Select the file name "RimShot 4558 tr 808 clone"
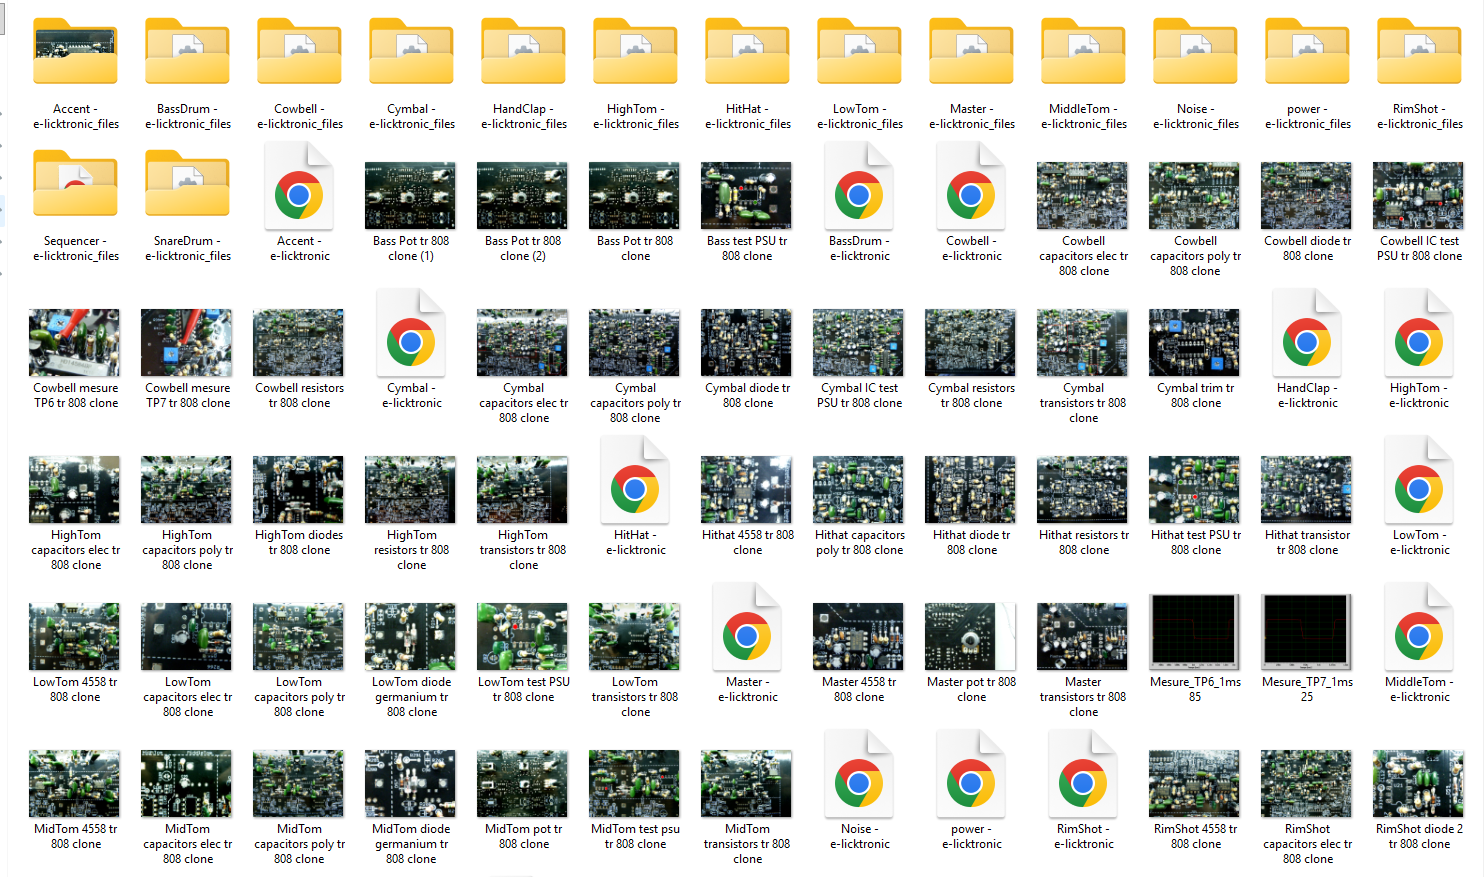 coord(1195,837)
